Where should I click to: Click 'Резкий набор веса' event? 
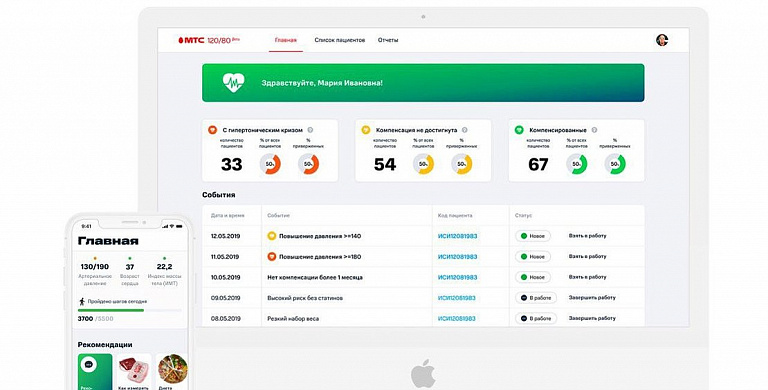pyautogui.click(x=293, y=318)
